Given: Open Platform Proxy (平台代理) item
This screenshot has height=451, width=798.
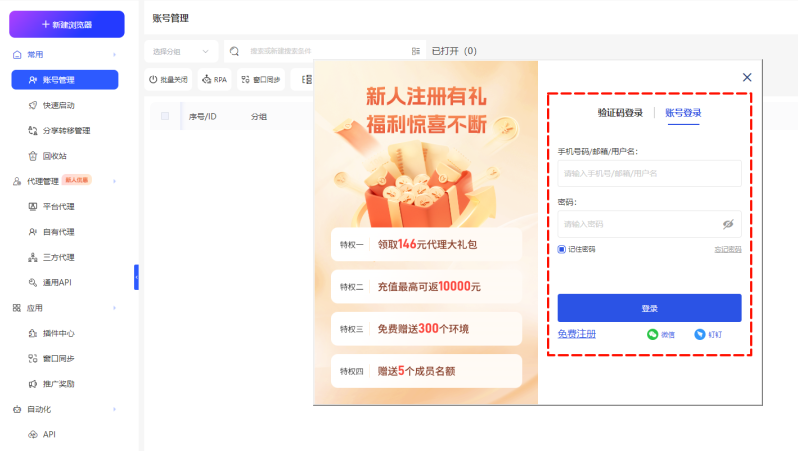Looking at the screenshot, I should [58, 206].
